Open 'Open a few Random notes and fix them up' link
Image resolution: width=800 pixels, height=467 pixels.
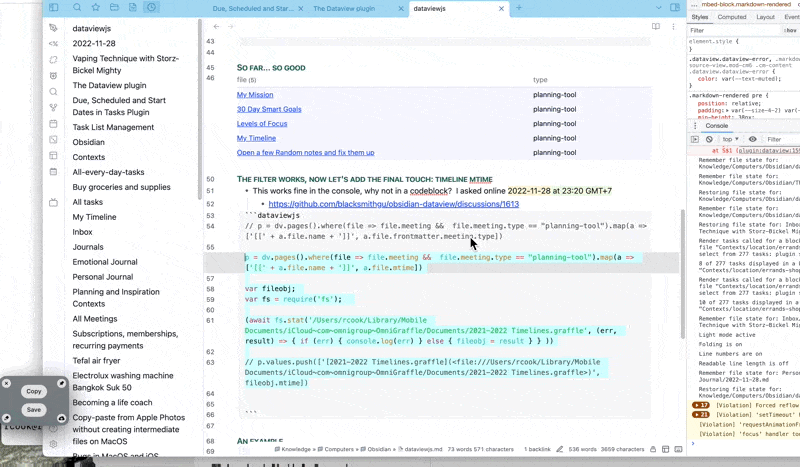305,153
